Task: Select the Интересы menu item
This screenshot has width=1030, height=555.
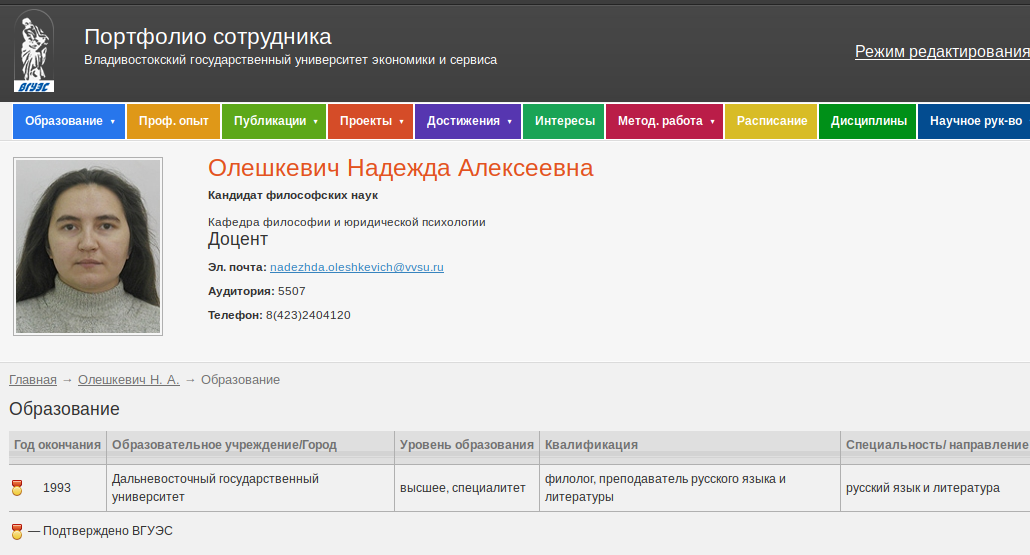Action: tap(564, 121)
